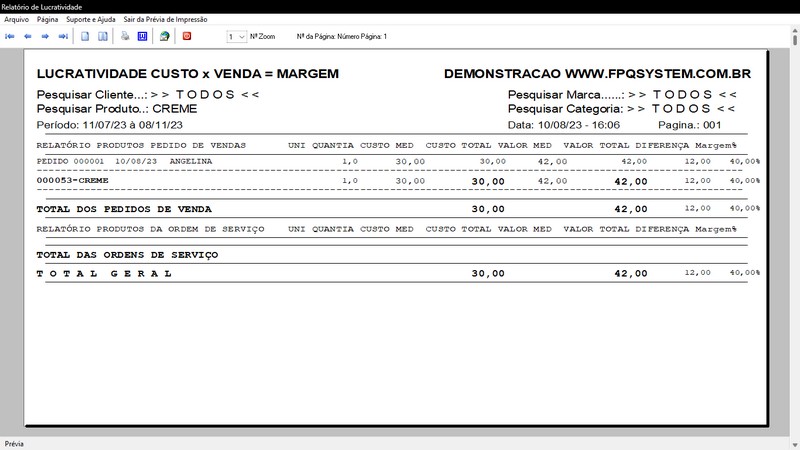Click RELATÓRIO PRODUTOS PEDIDO DE VENDAS heading
This screenshot has height=450, width=800.
point(141,145)
